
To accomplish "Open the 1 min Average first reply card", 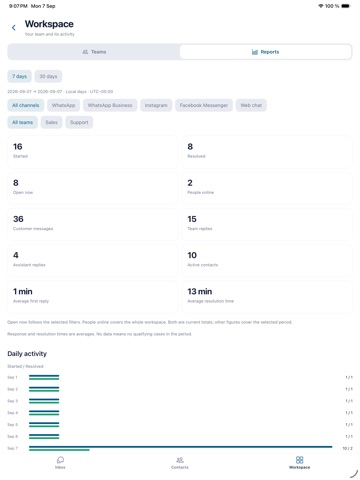I will point(93,297).
